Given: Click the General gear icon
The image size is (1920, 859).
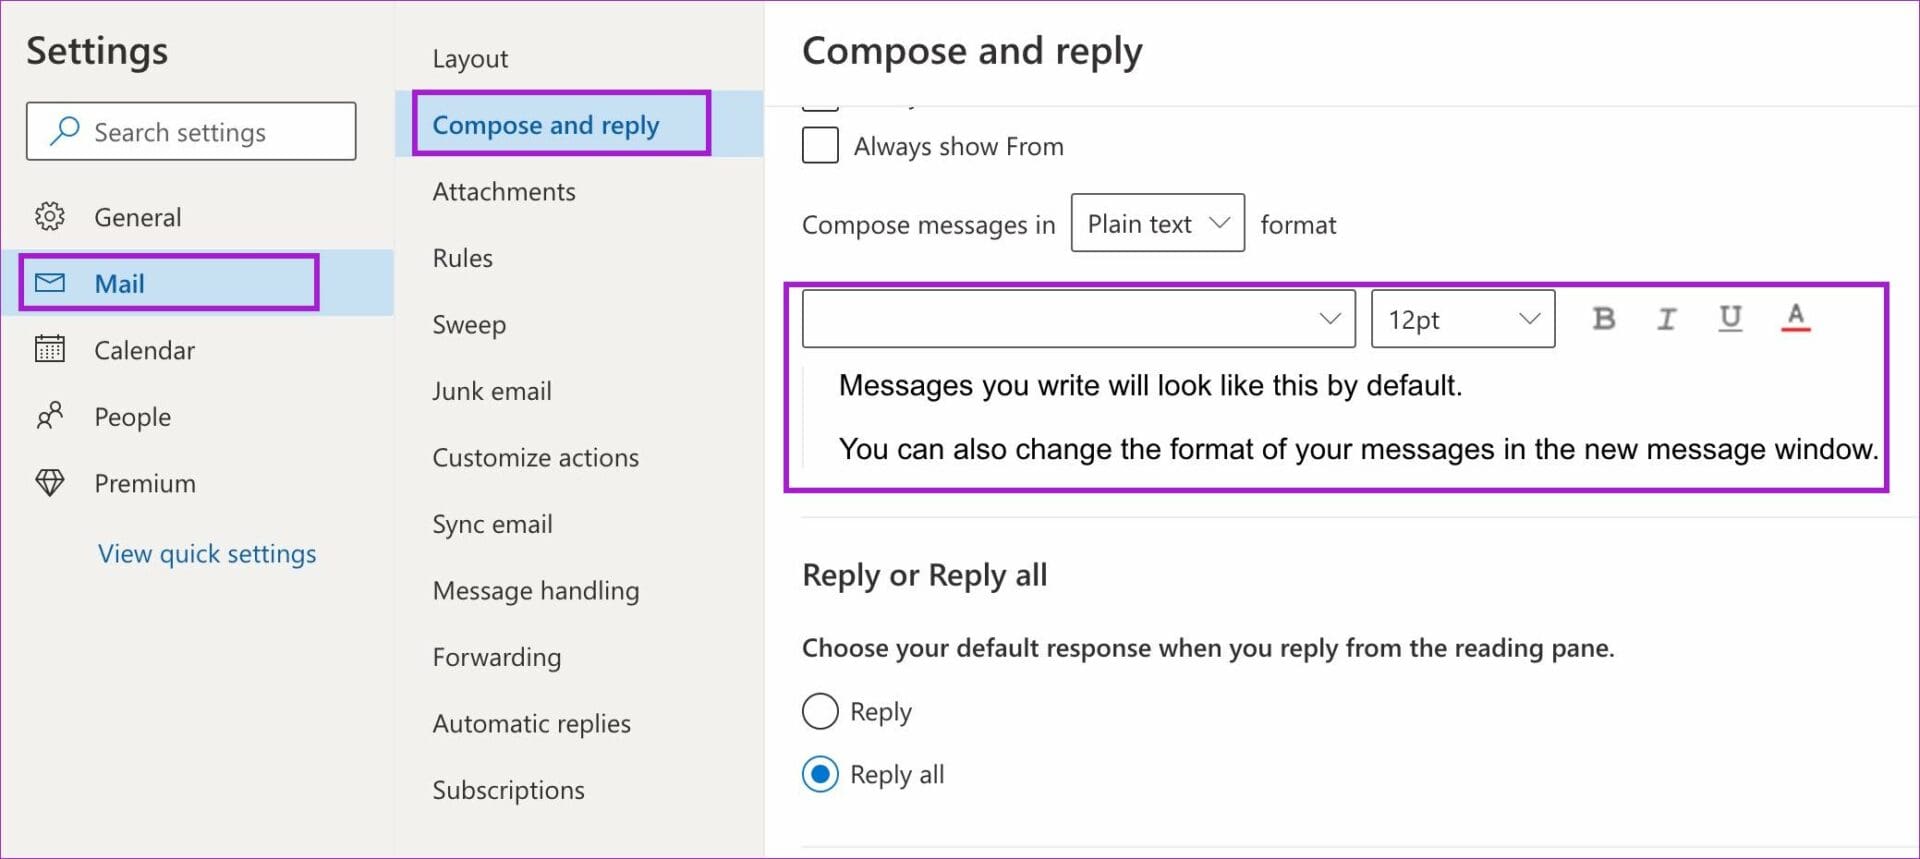Looking at the screenshot, I should [x=50, y=217].
